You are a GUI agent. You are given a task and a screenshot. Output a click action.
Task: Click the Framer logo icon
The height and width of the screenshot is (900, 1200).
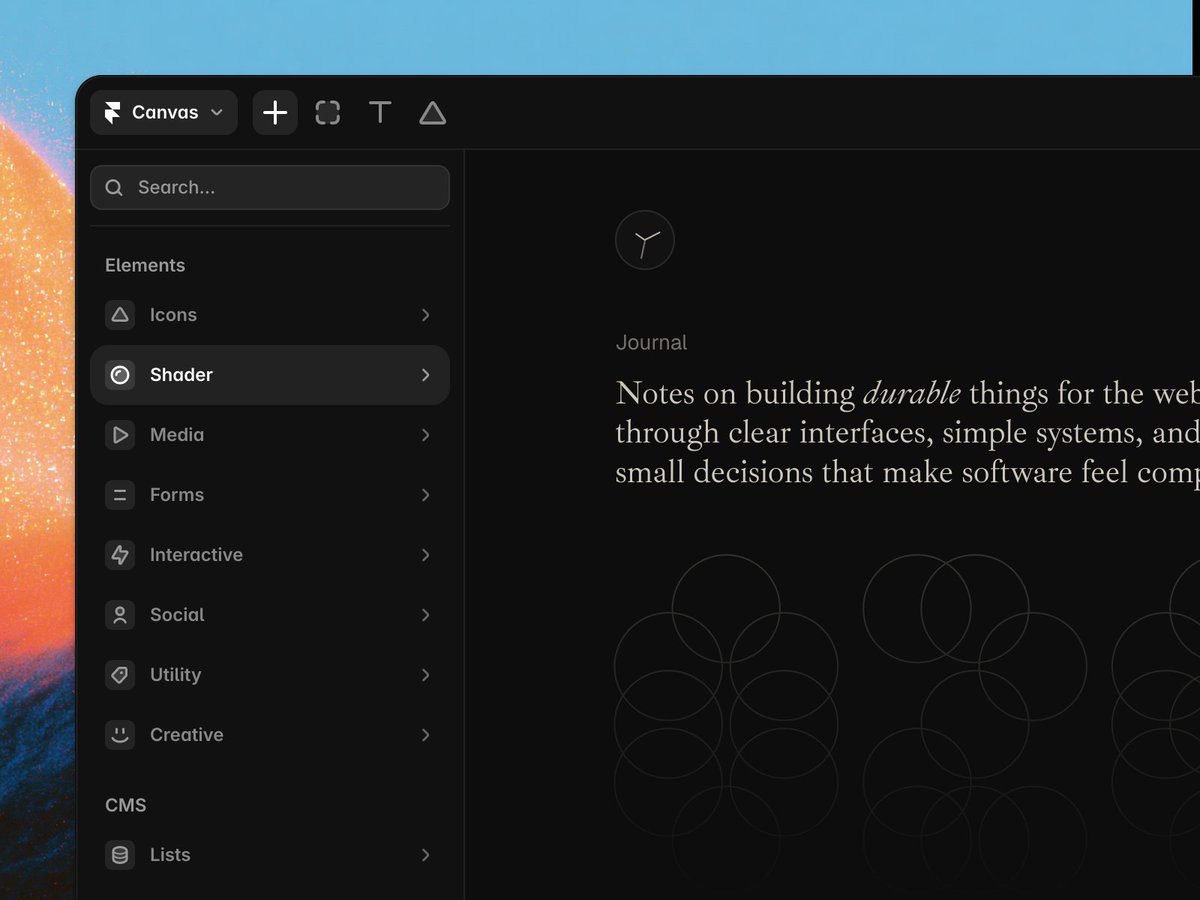pos(112,113)
